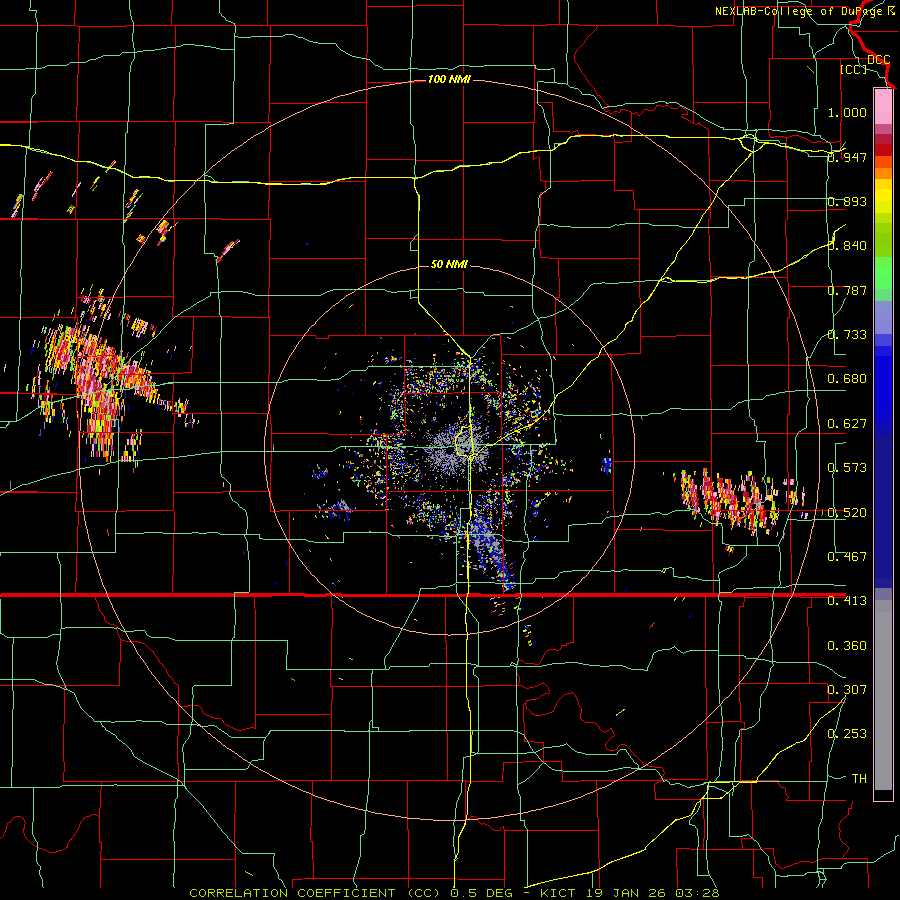The width and height of the screenshot is (900, 900).
Task: Click the 0.627 scale value
Action: [847, 424]
